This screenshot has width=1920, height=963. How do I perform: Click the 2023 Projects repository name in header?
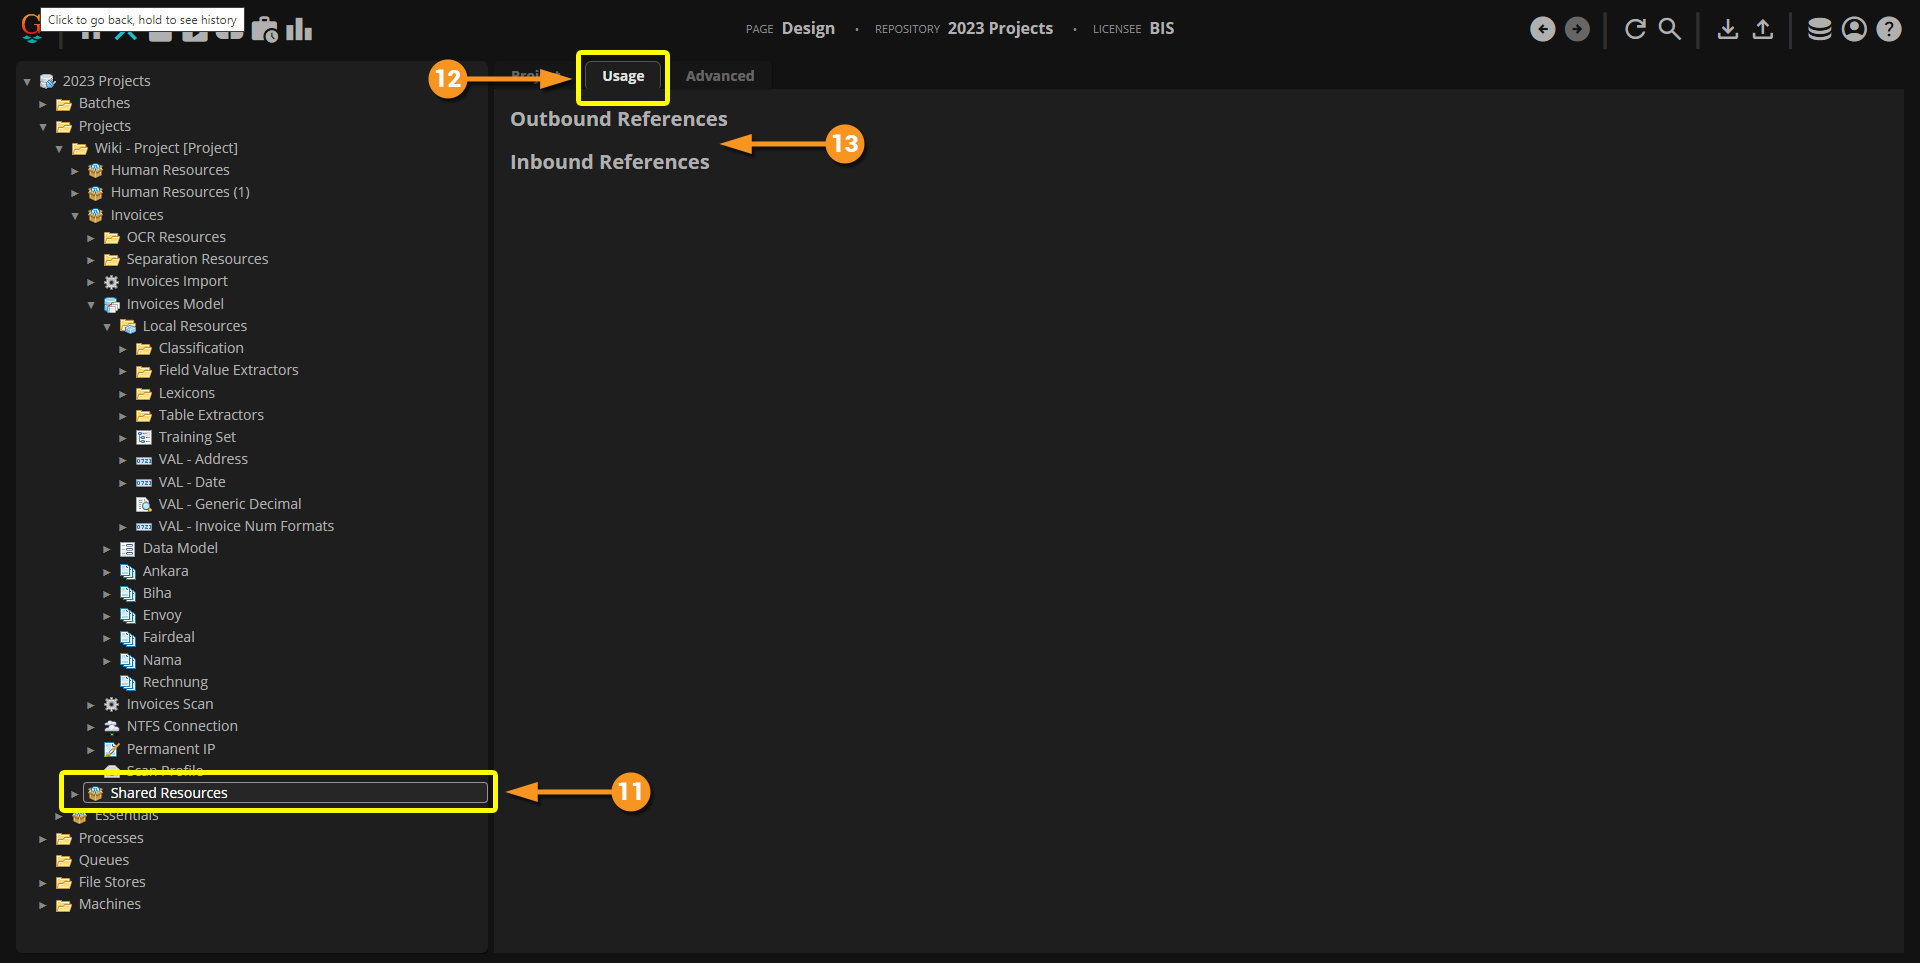[x=1000, y=28]
